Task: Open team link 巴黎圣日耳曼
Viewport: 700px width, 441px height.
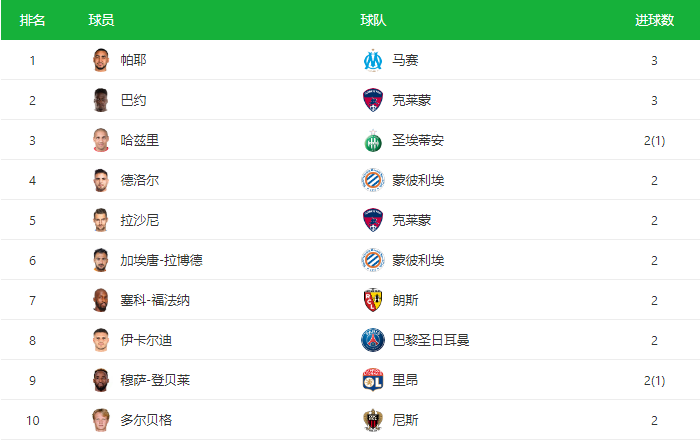Action: [x=431, y=340]
